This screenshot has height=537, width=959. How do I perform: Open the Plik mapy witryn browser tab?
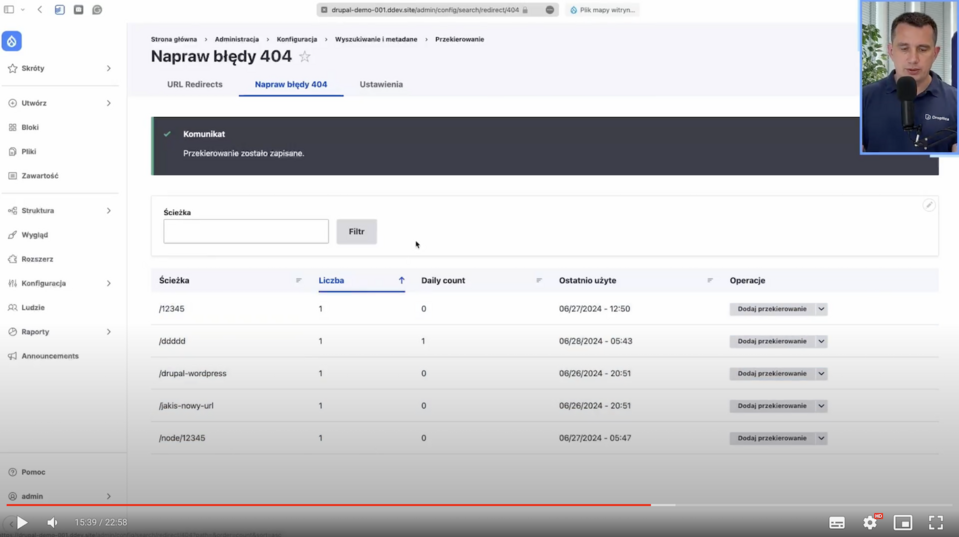tap(602, 10)
